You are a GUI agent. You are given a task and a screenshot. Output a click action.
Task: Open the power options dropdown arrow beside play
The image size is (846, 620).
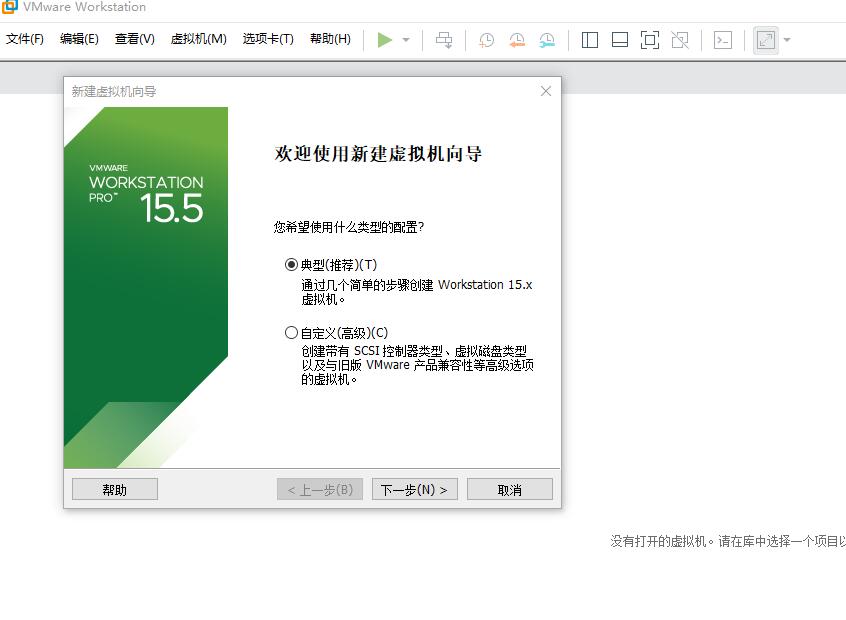[x=406, y=40]
